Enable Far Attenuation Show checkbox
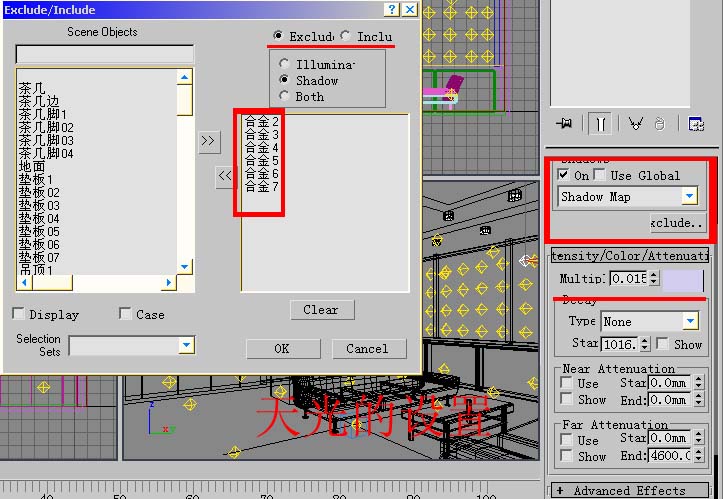The image size is (723, 499). (x=566, y=455)
